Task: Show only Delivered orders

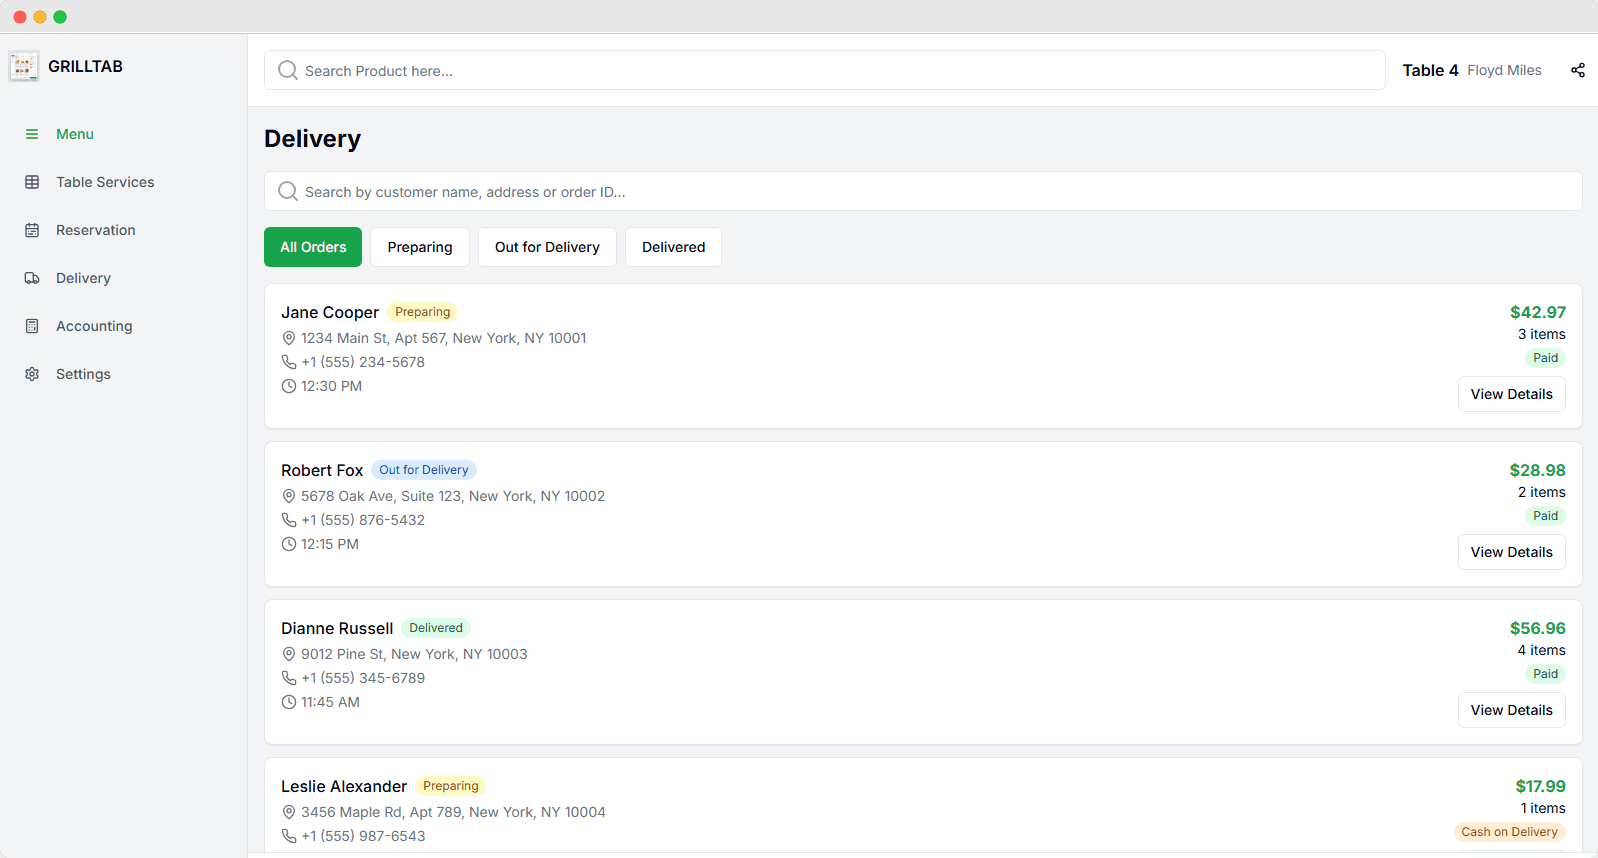Action: pyautogui.click(x=673, y=247)
